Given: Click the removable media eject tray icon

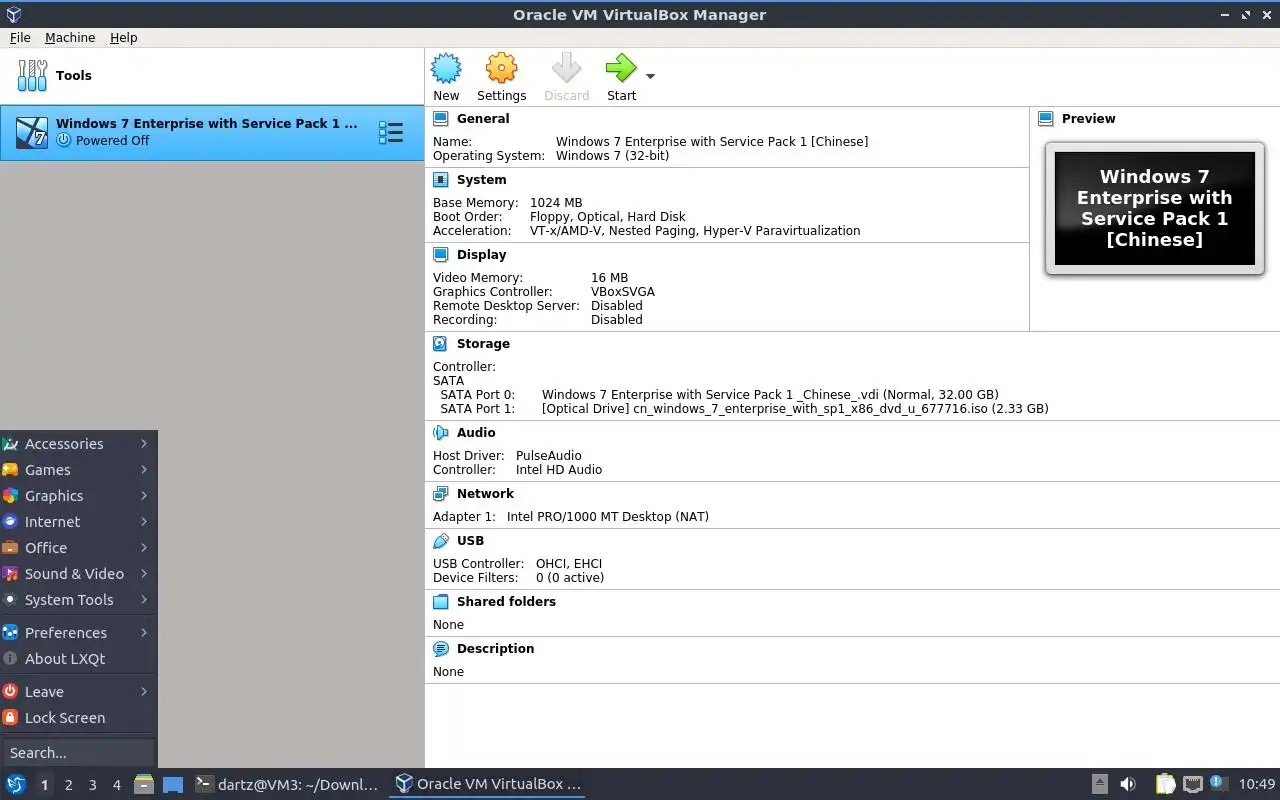Looking at the screenshot, I should coord(1099,784).
